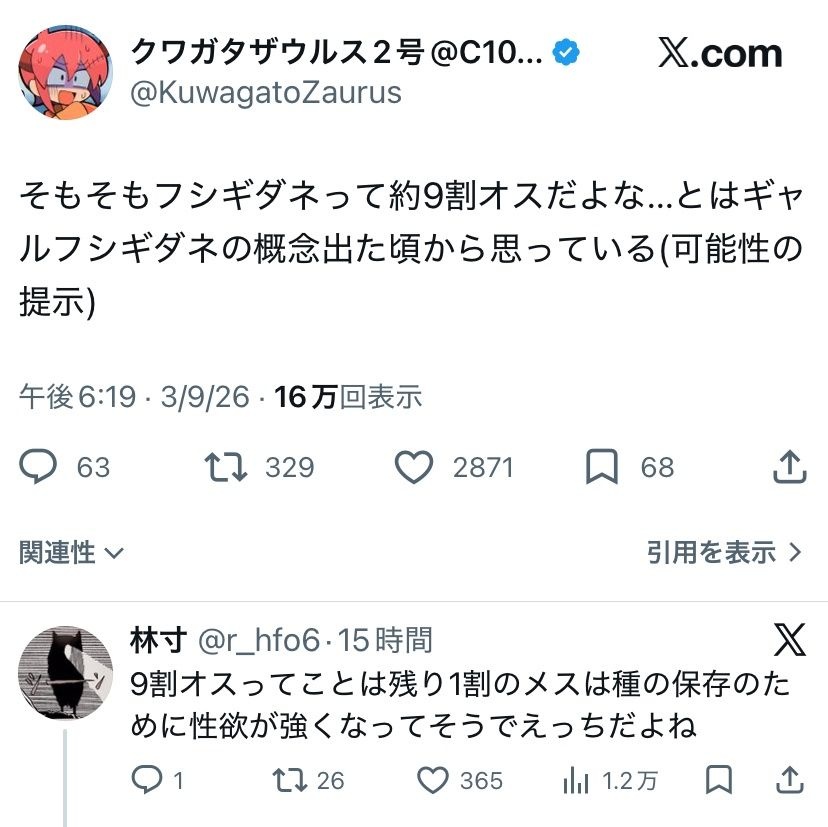Share 林寸's reply

790,780
